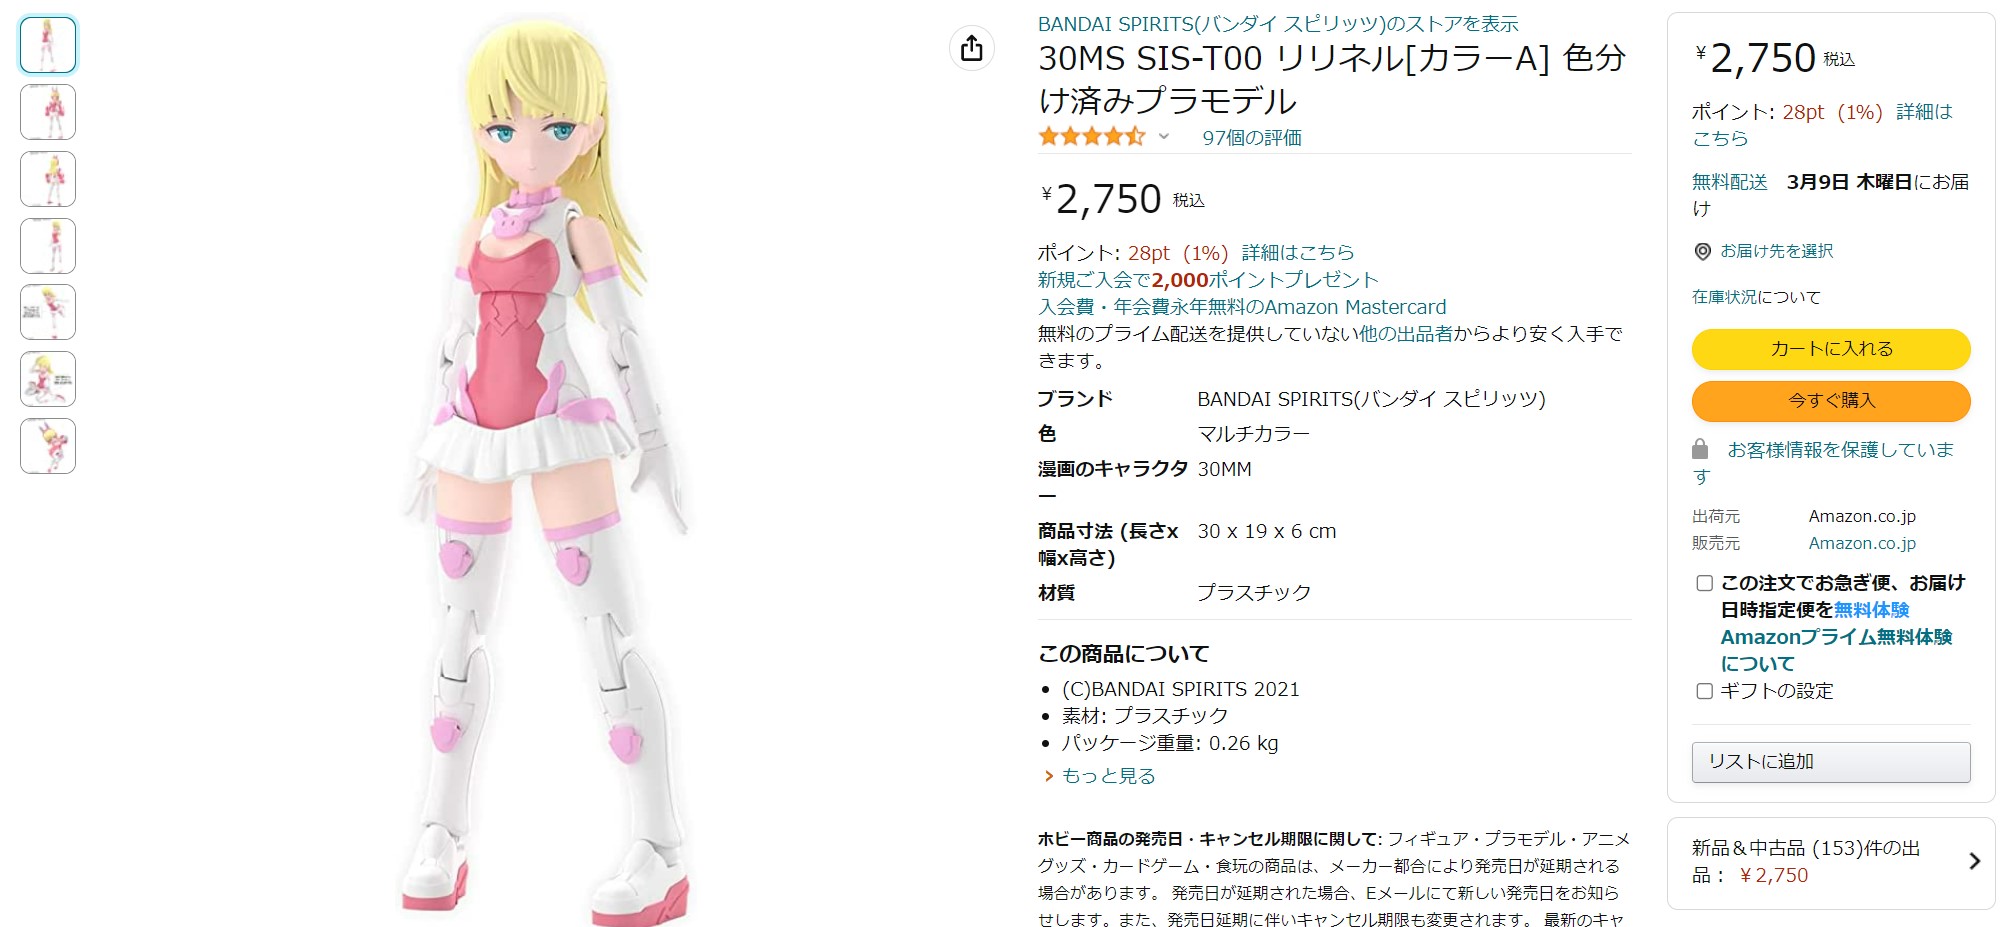The width and height of the screenshot is (2005, 927).
Task: Select the second product thumbnail
Action: (48, 112)
